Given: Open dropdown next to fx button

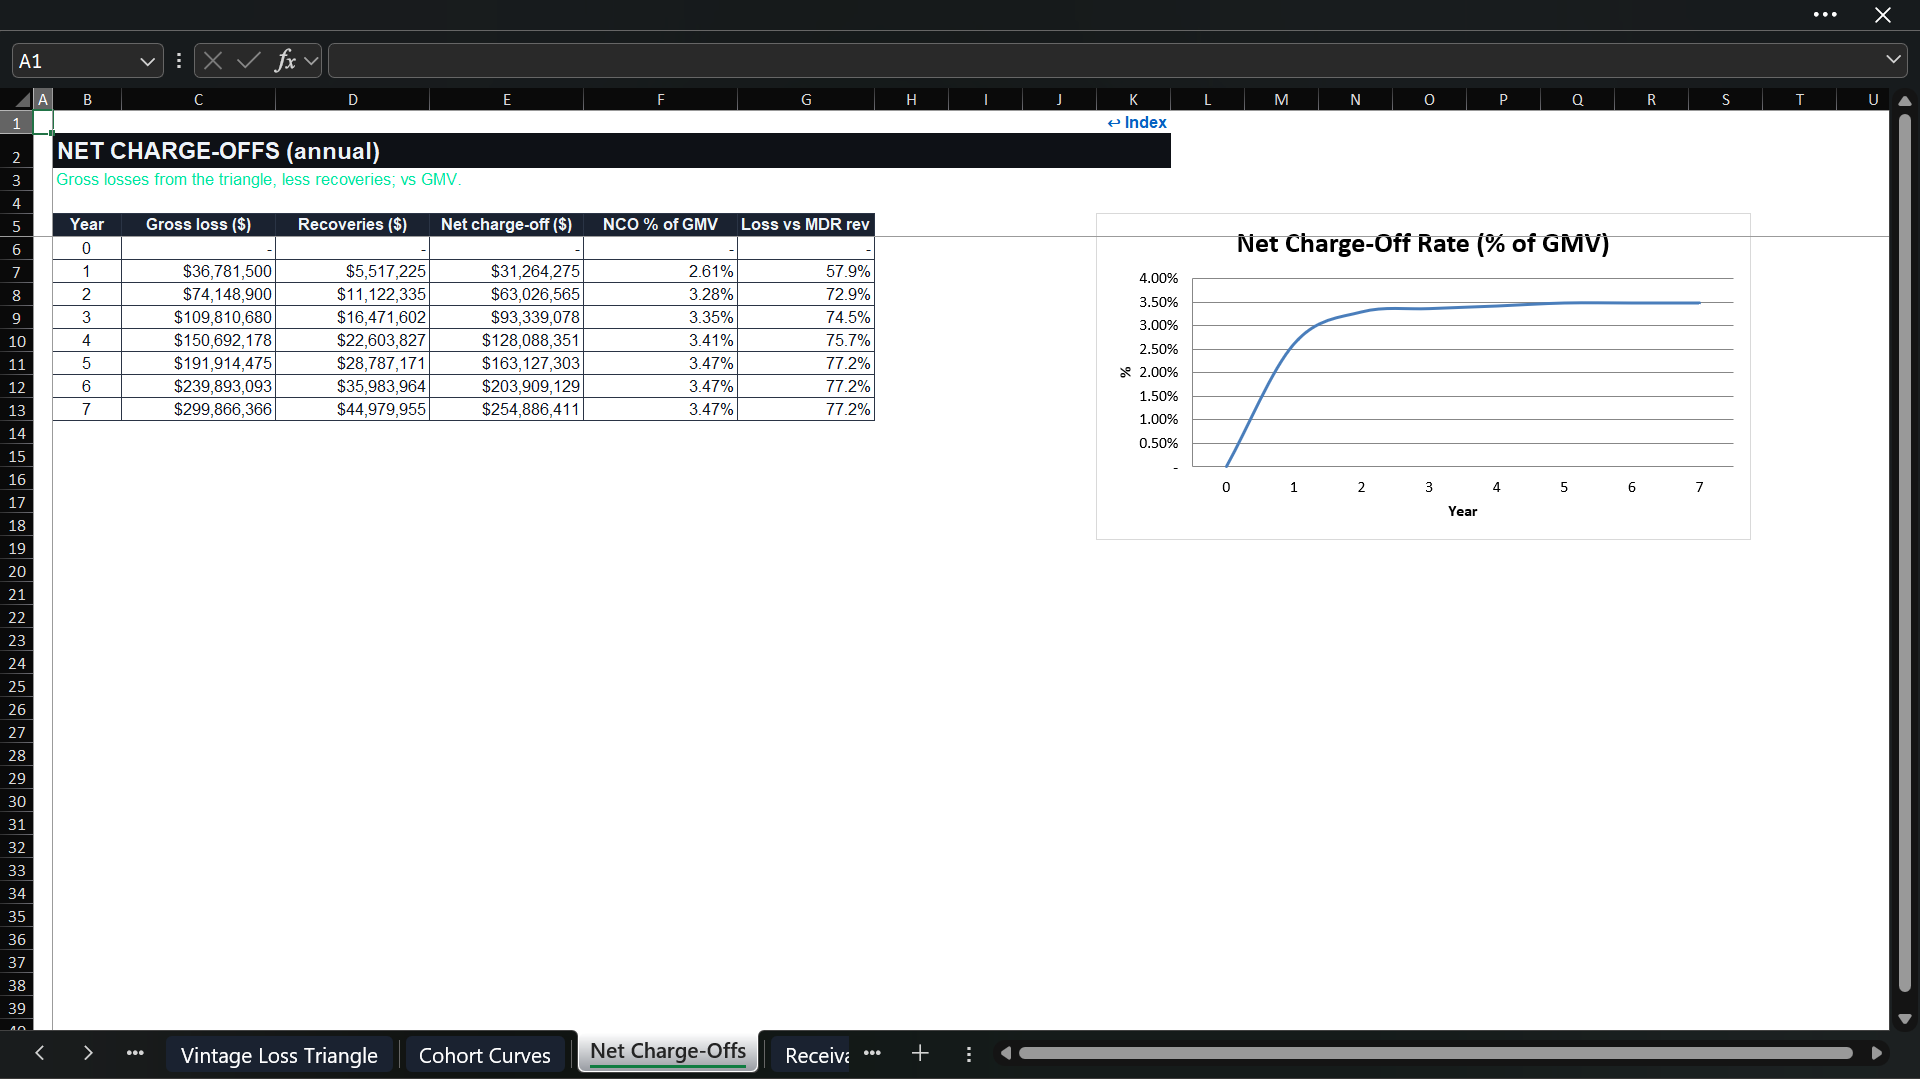Looking at the screenshot, I should [311, 61].
